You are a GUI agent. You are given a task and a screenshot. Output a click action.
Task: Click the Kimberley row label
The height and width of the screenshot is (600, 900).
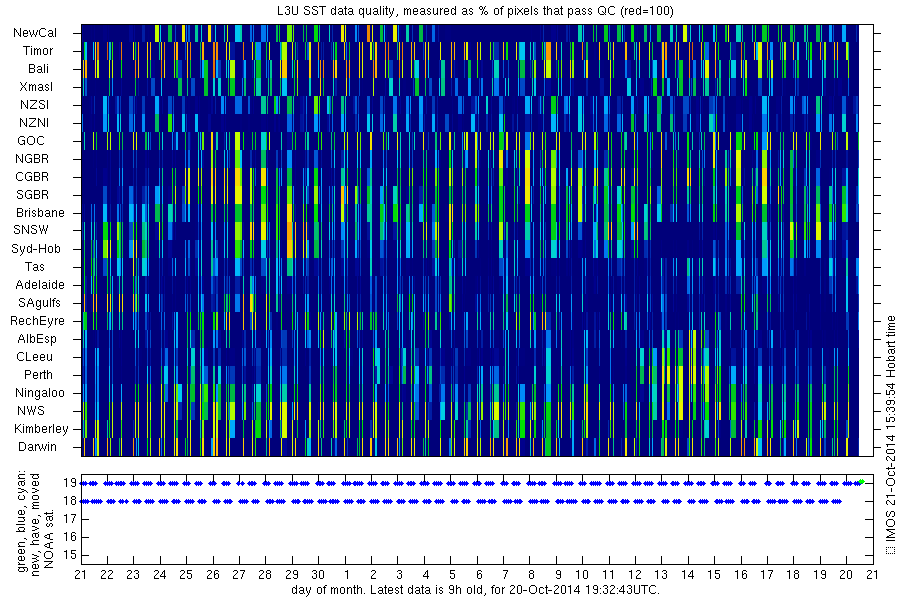tap(41, 428)
